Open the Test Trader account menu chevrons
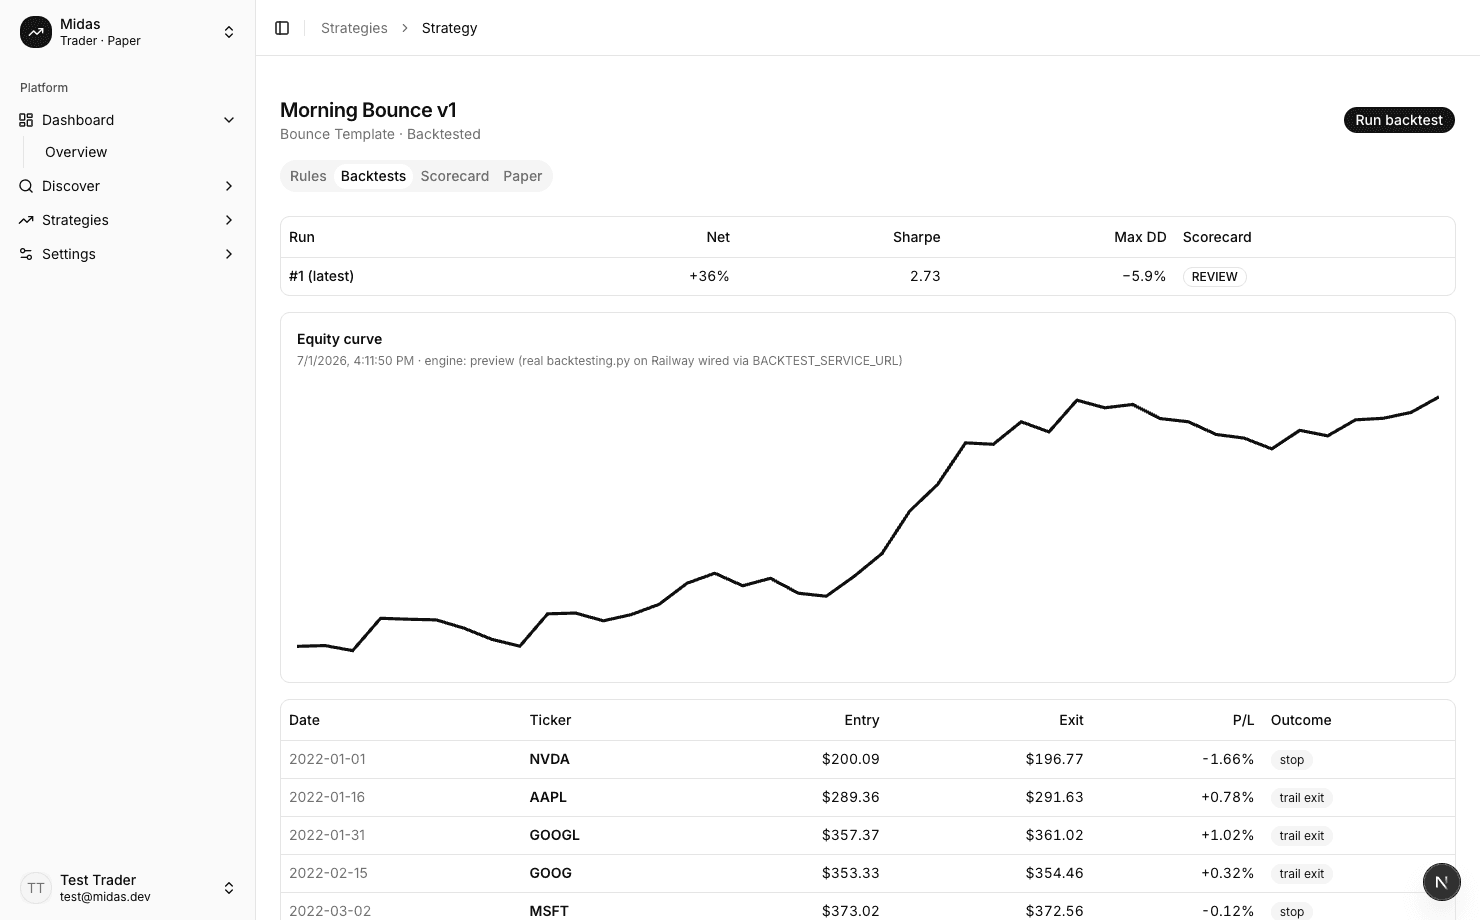 click(x=229, y=888)
